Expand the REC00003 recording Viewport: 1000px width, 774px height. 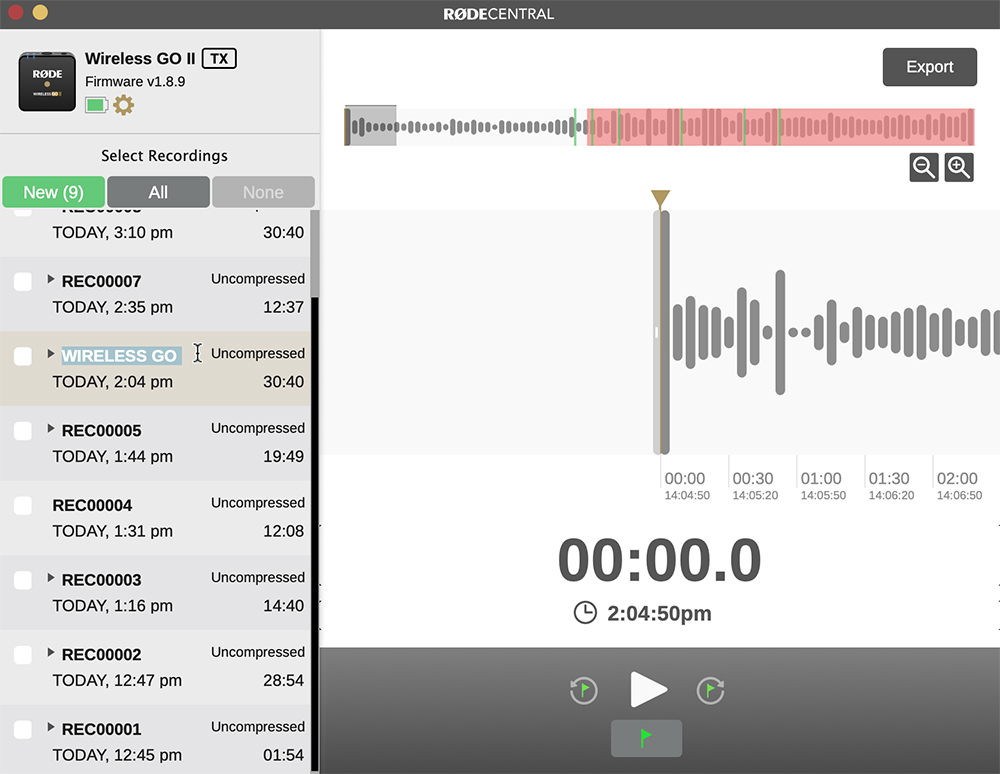tap(50, 578)
